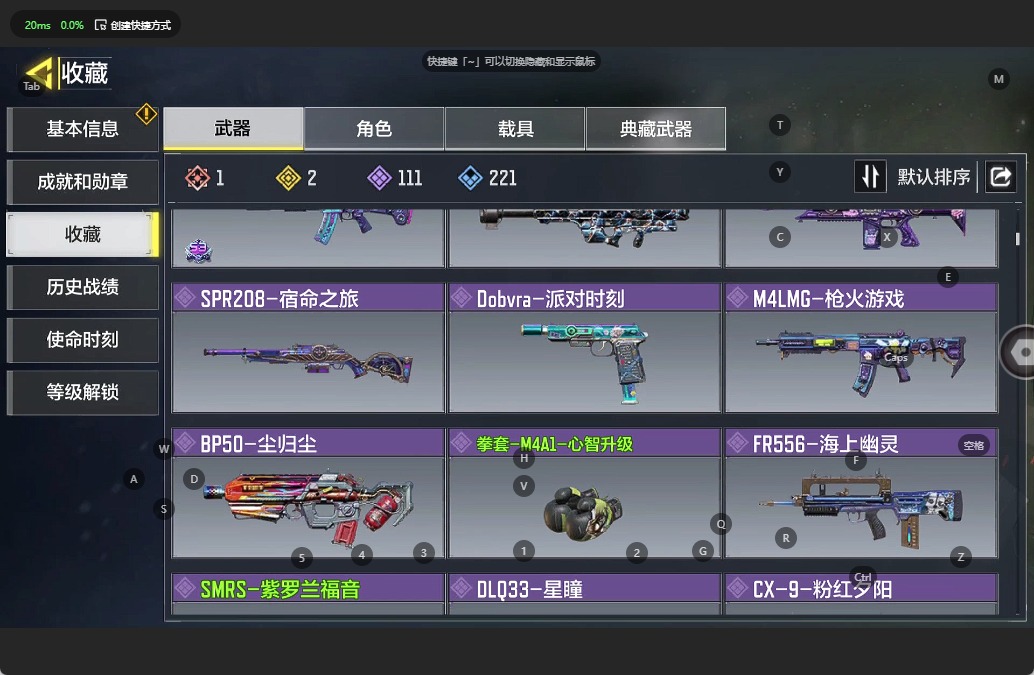Select the SPR208-宿命之旅 weapon card
The image size is (1034, 675).
pyautogui.click(x=308, y=348)
